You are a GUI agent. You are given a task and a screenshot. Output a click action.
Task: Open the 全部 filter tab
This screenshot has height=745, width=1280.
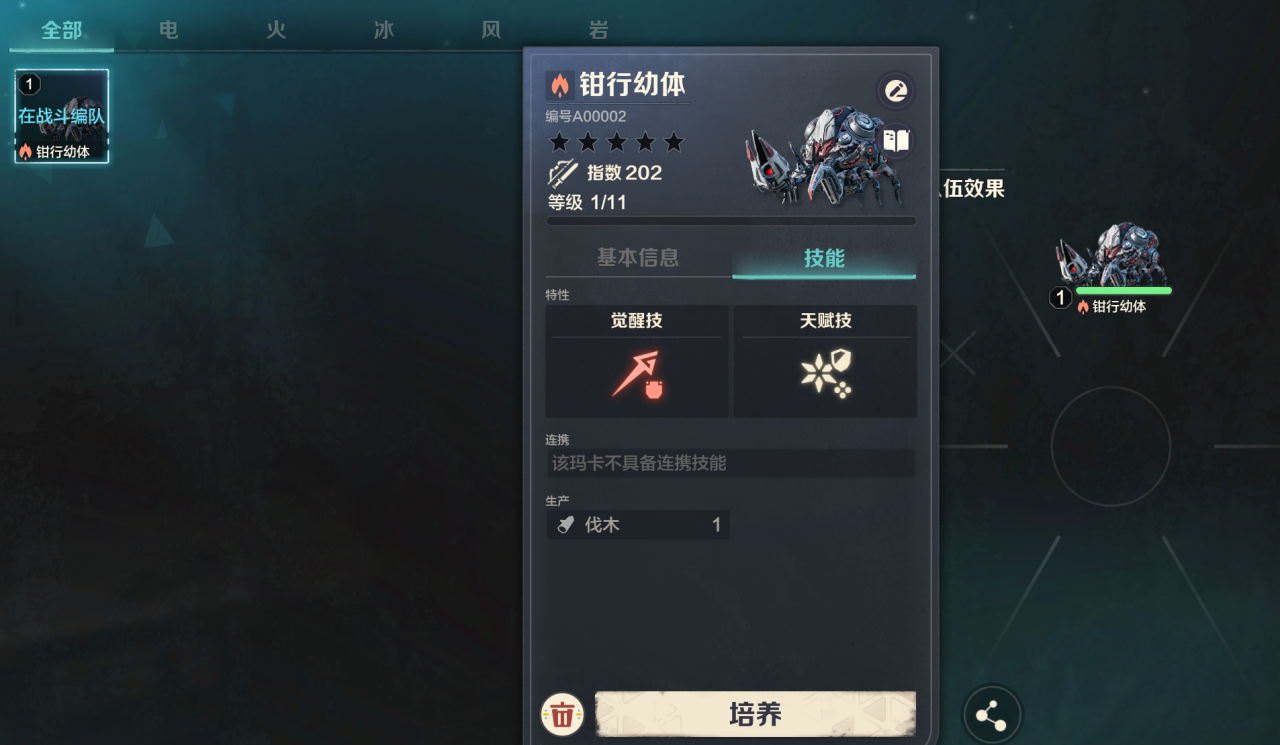[x=61, y=30]
